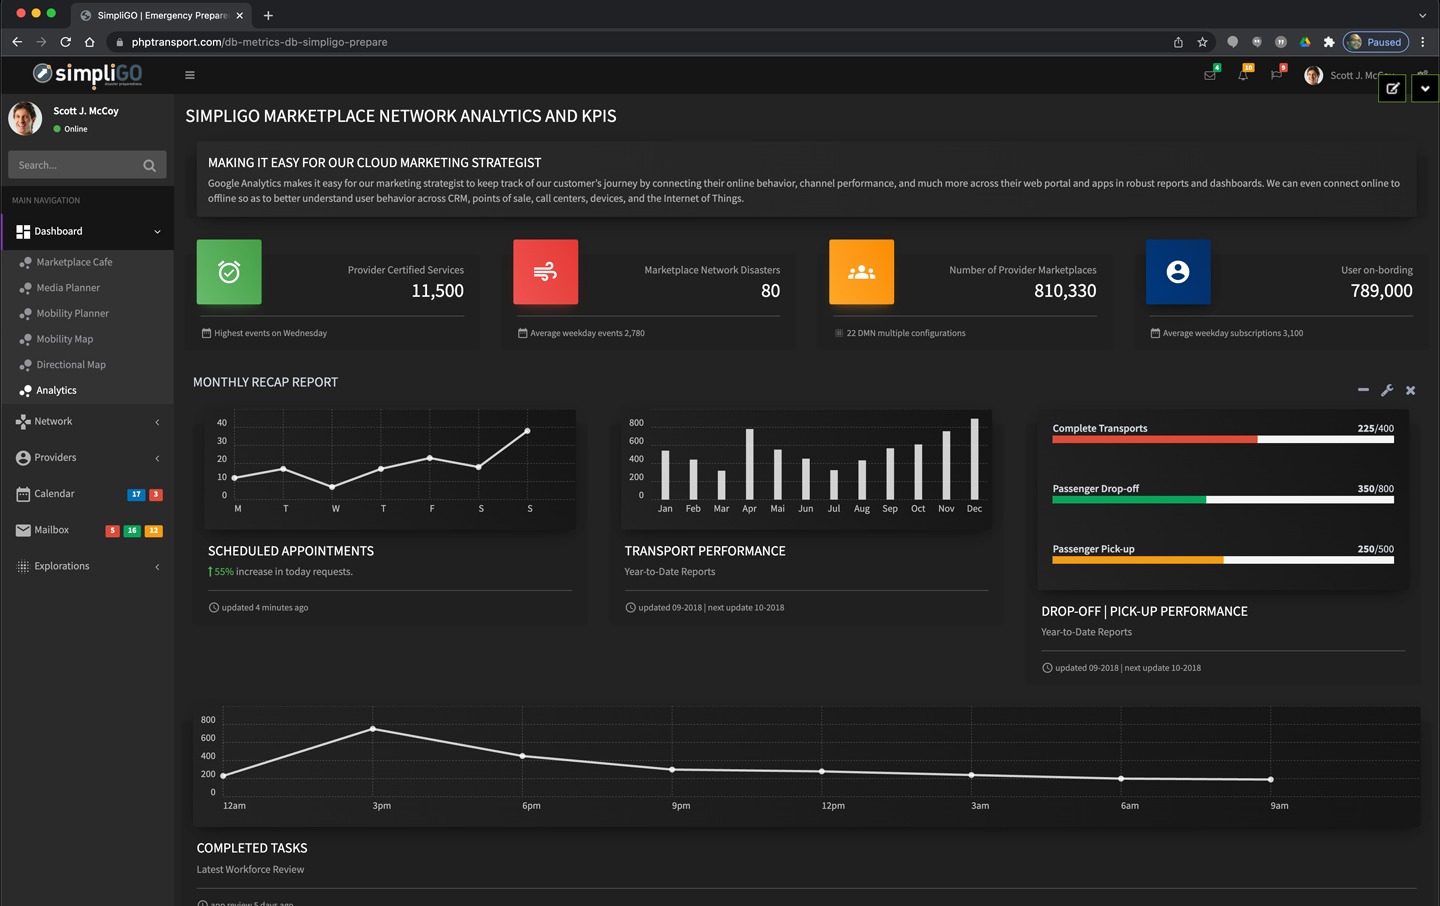Click the red Marketplace Network Disasters icon

[545, 272]
